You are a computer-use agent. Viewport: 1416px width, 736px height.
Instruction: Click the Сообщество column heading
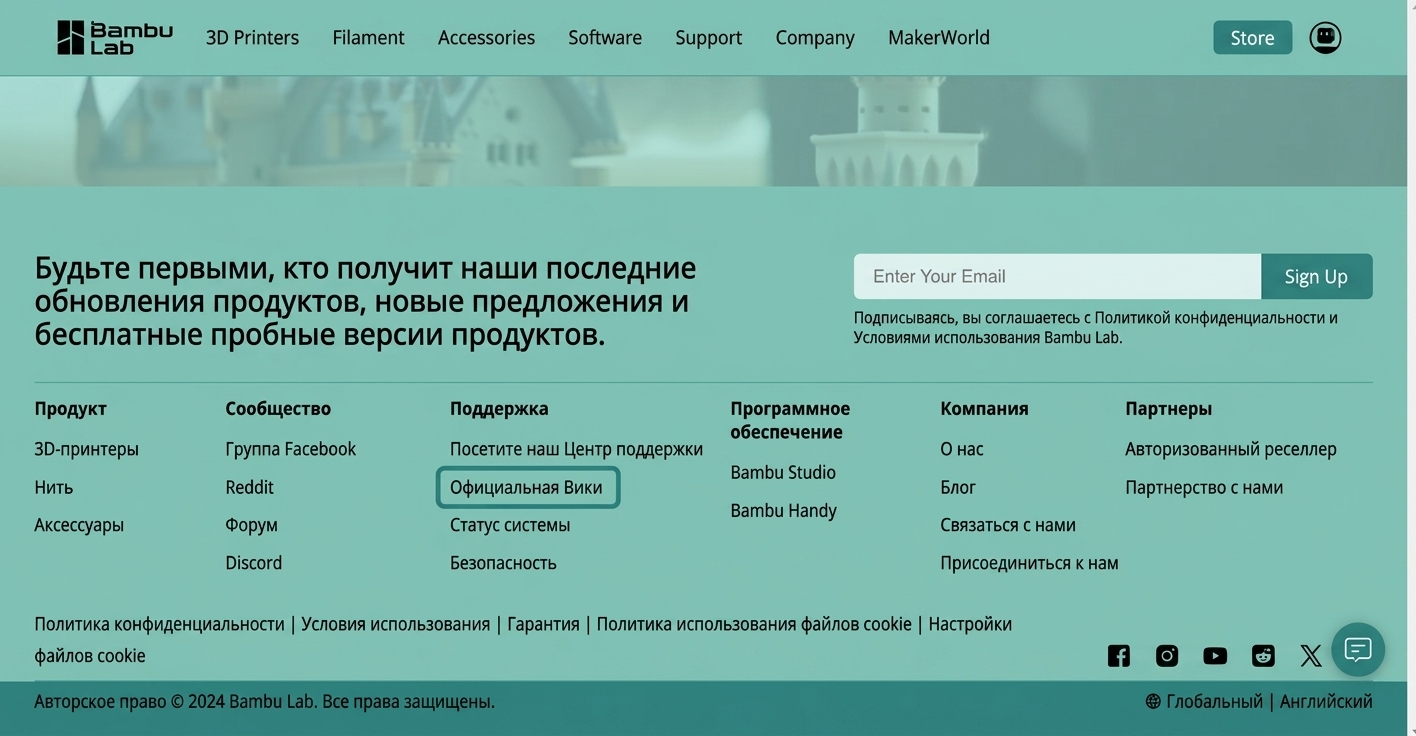tap(278, 409)
